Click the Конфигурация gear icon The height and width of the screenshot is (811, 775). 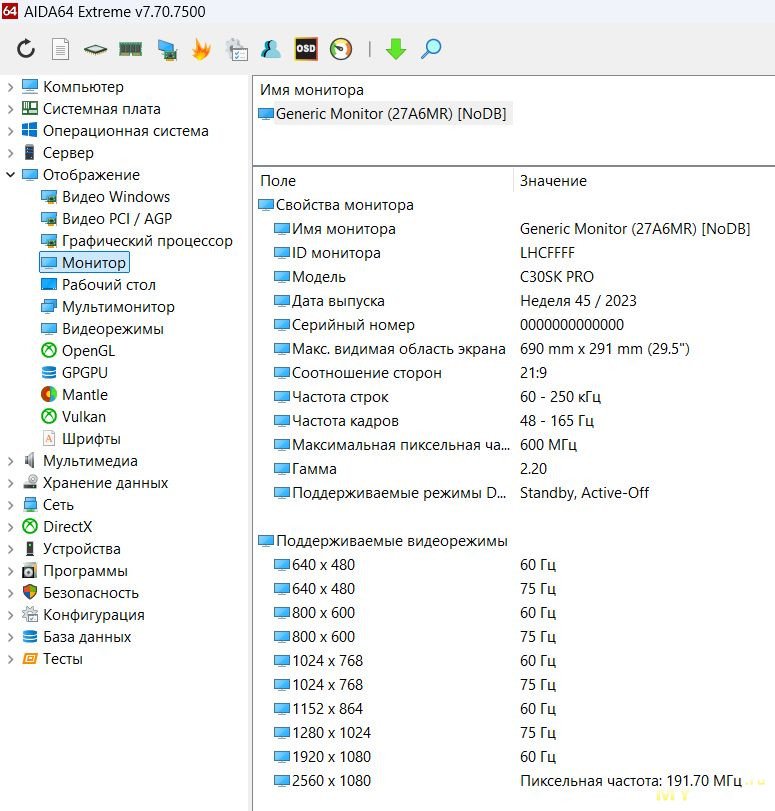(30, 614)
